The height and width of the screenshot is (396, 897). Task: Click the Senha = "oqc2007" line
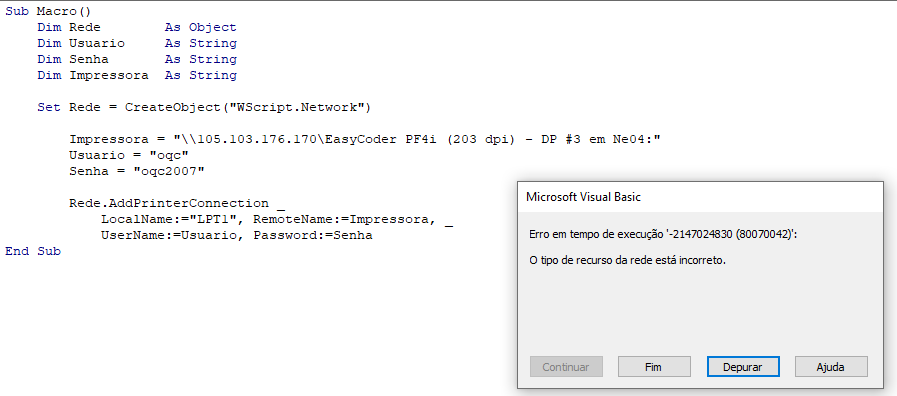(137, 172)
